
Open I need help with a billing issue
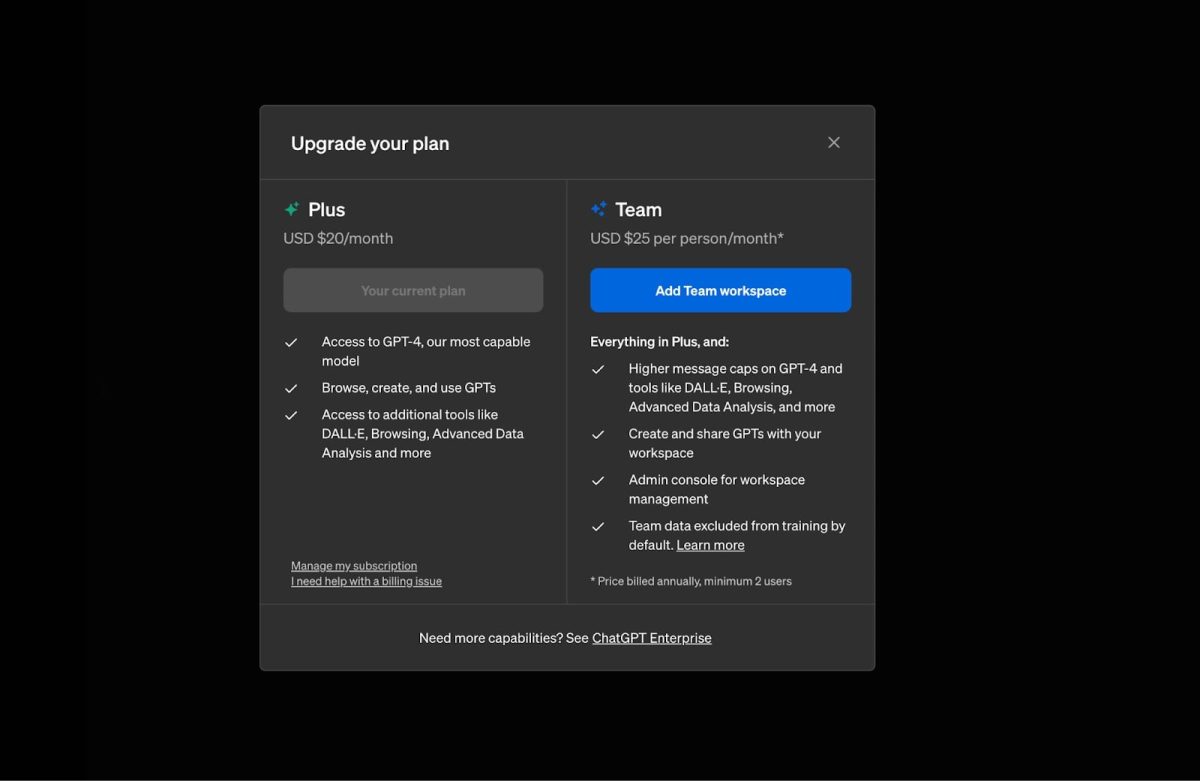click(x=366, y=581)
